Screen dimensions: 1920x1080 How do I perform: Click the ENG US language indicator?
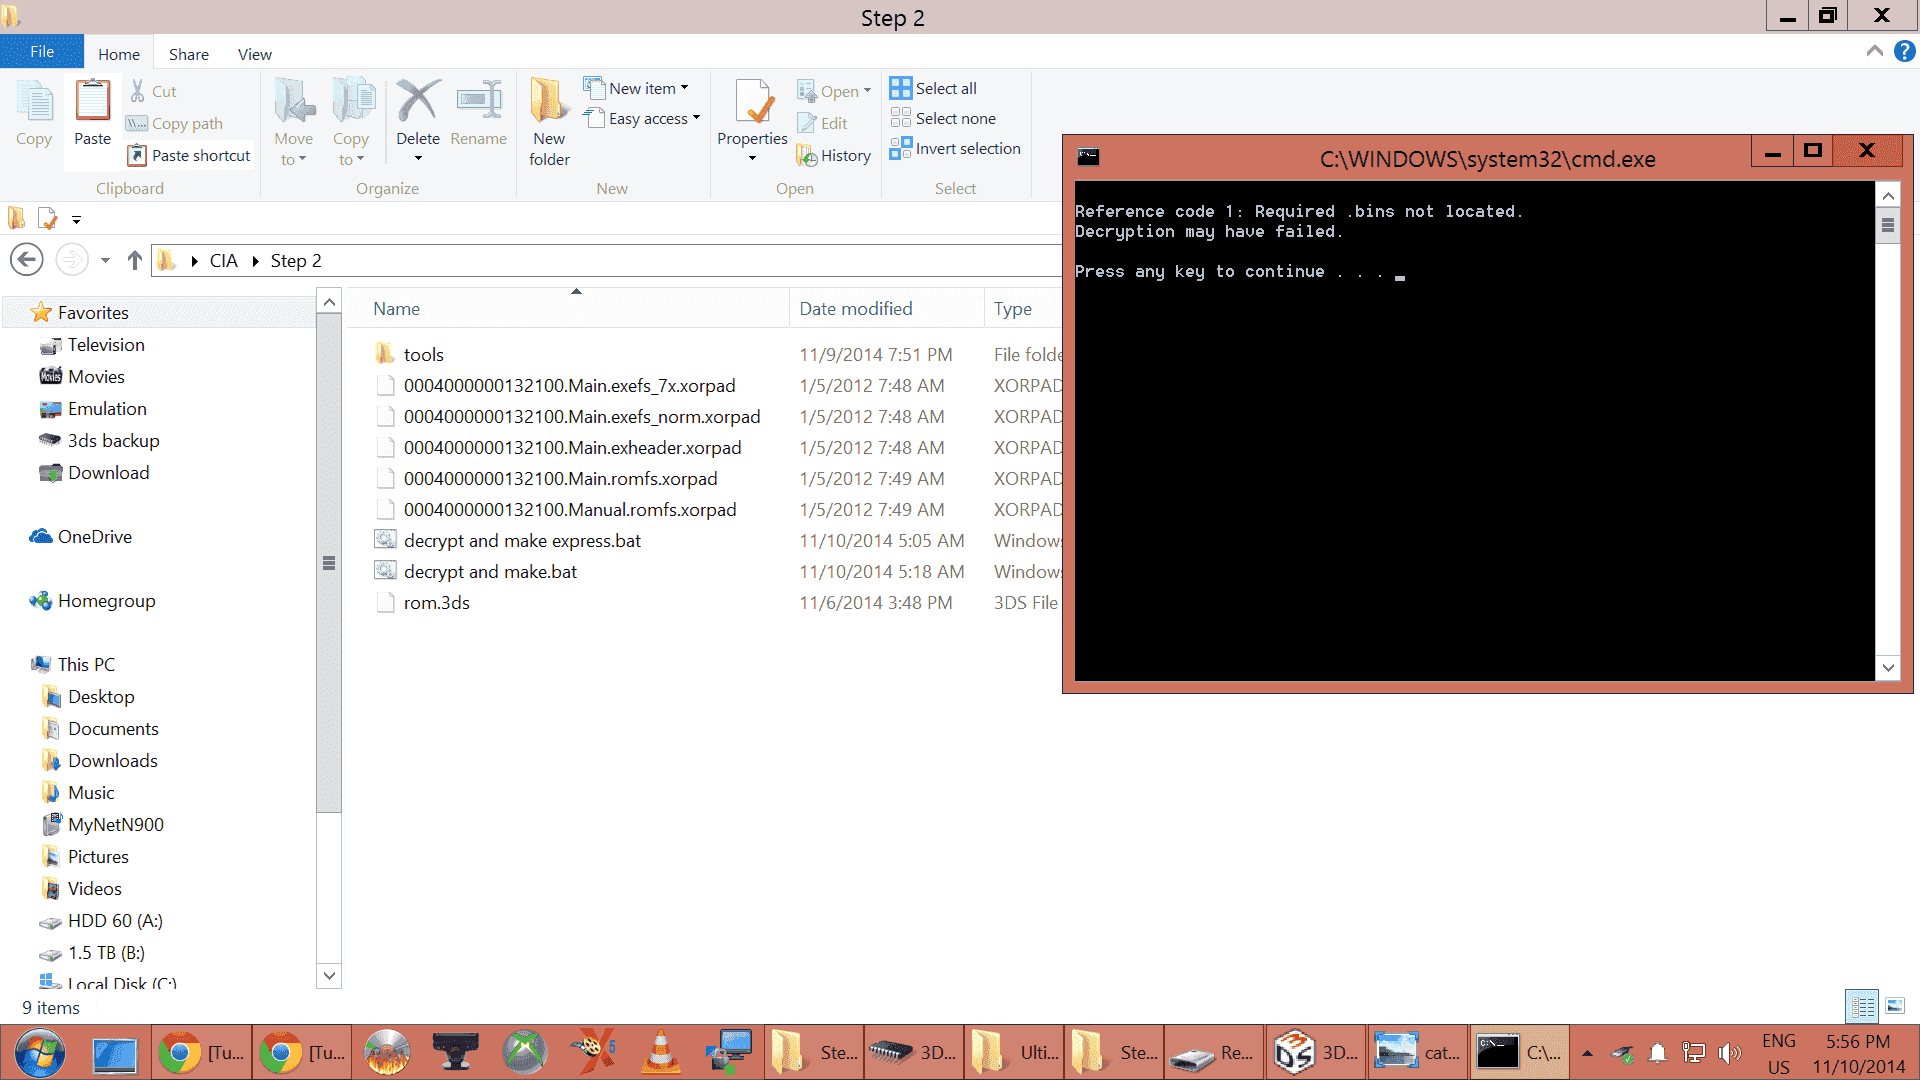[x=1779, y=1054]
